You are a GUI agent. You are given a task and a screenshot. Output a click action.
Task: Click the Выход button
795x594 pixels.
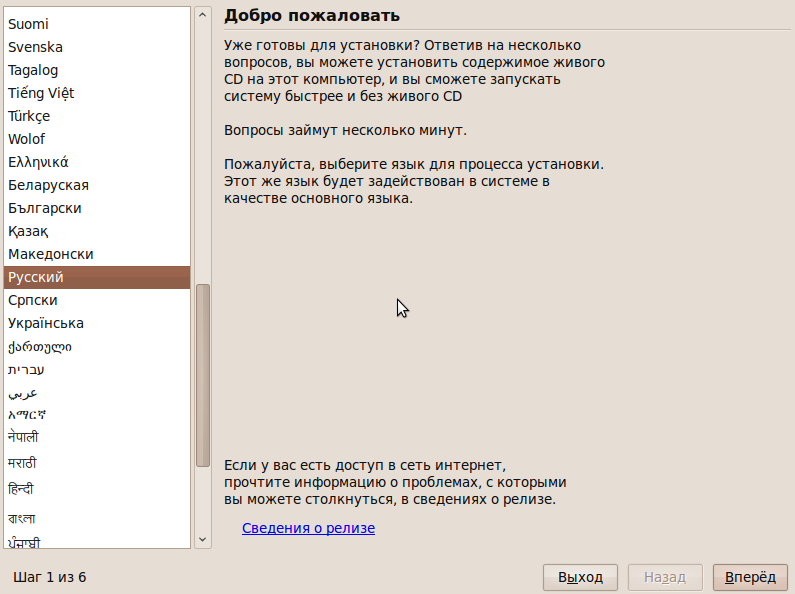tap(580, 577)
